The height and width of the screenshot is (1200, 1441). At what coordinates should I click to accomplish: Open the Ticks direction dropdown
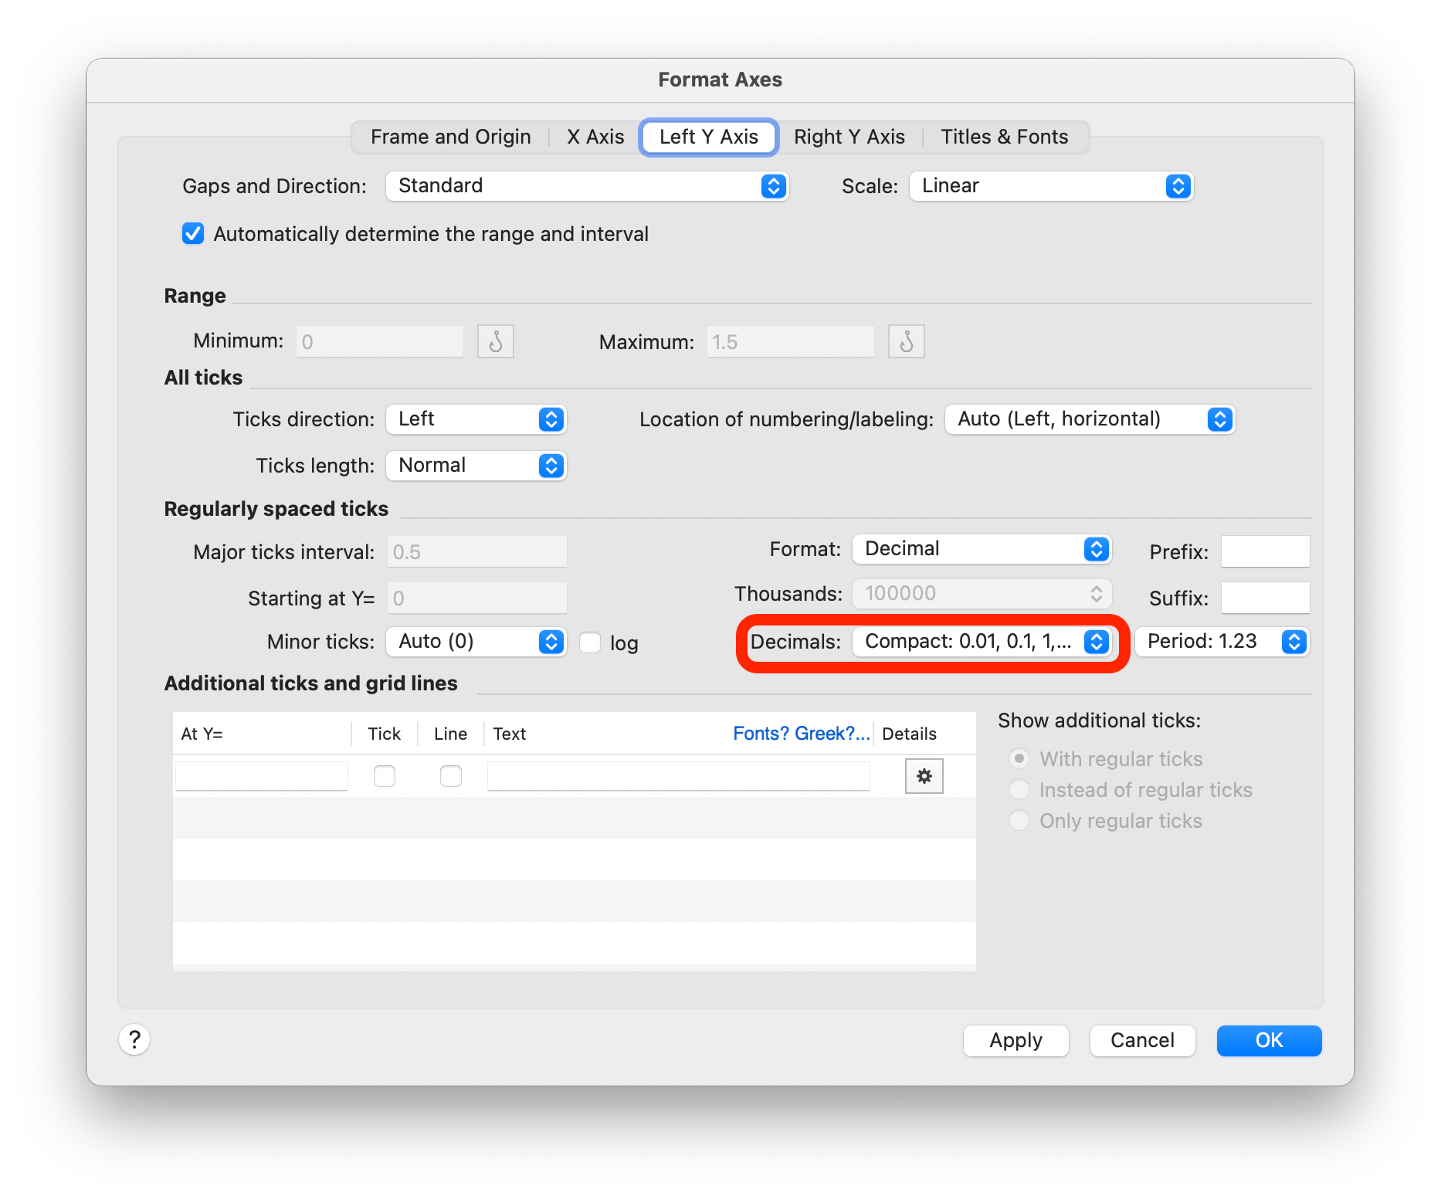(476, 419)
